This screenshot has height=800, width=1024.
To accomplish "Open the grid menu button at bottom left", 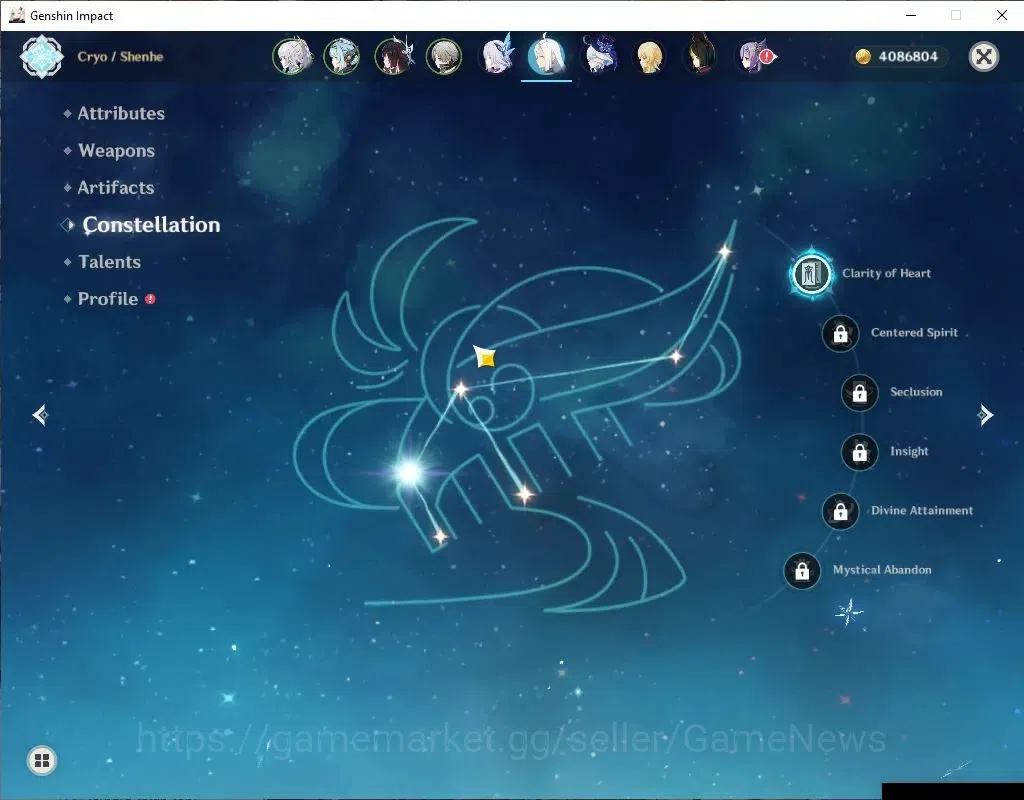I will click(42, 760).
